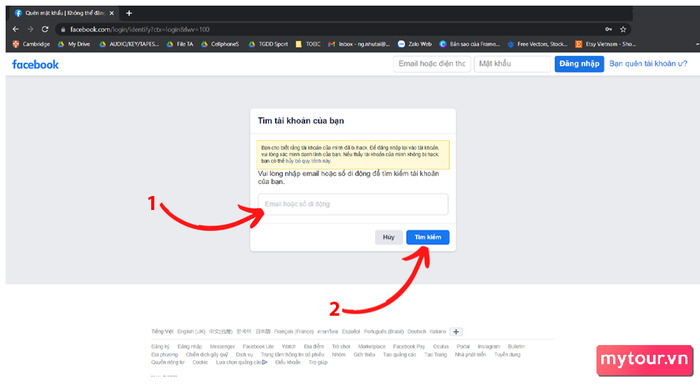Click the 'Tìm kiếm' search button

[x=428, y=237]
